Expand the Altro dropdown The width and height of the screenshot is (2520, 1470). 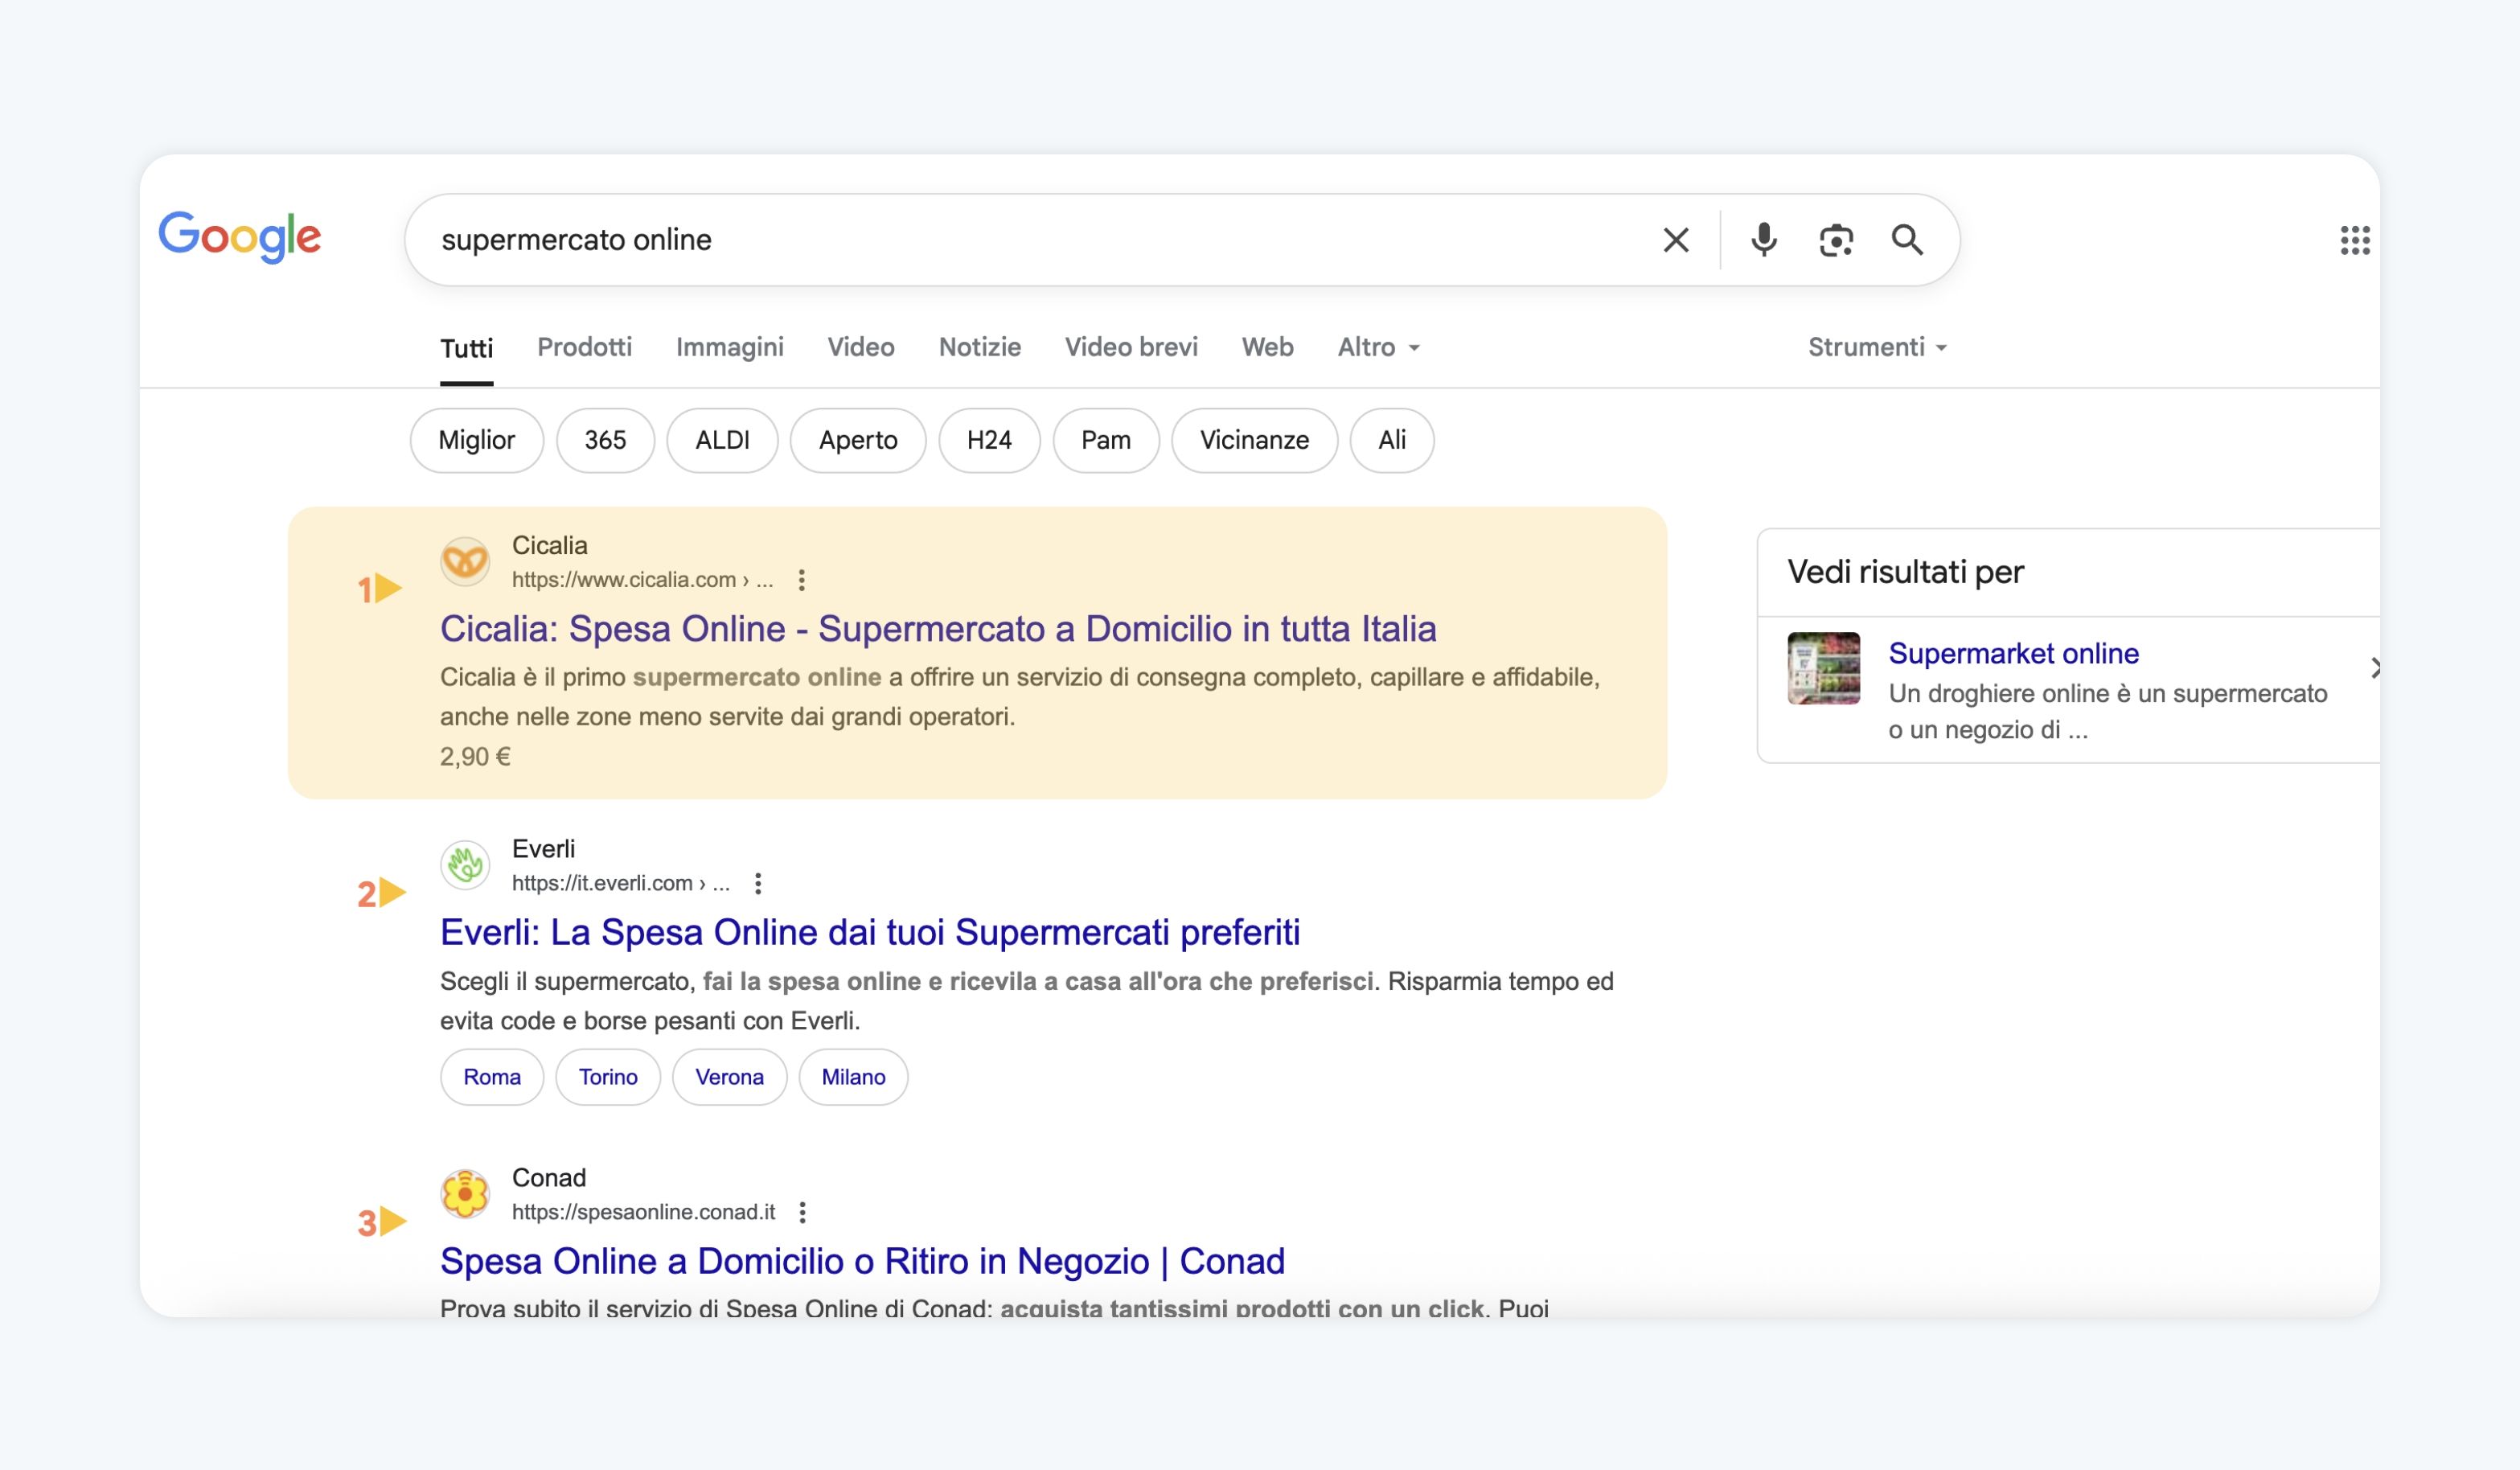tap(1379, 347)
